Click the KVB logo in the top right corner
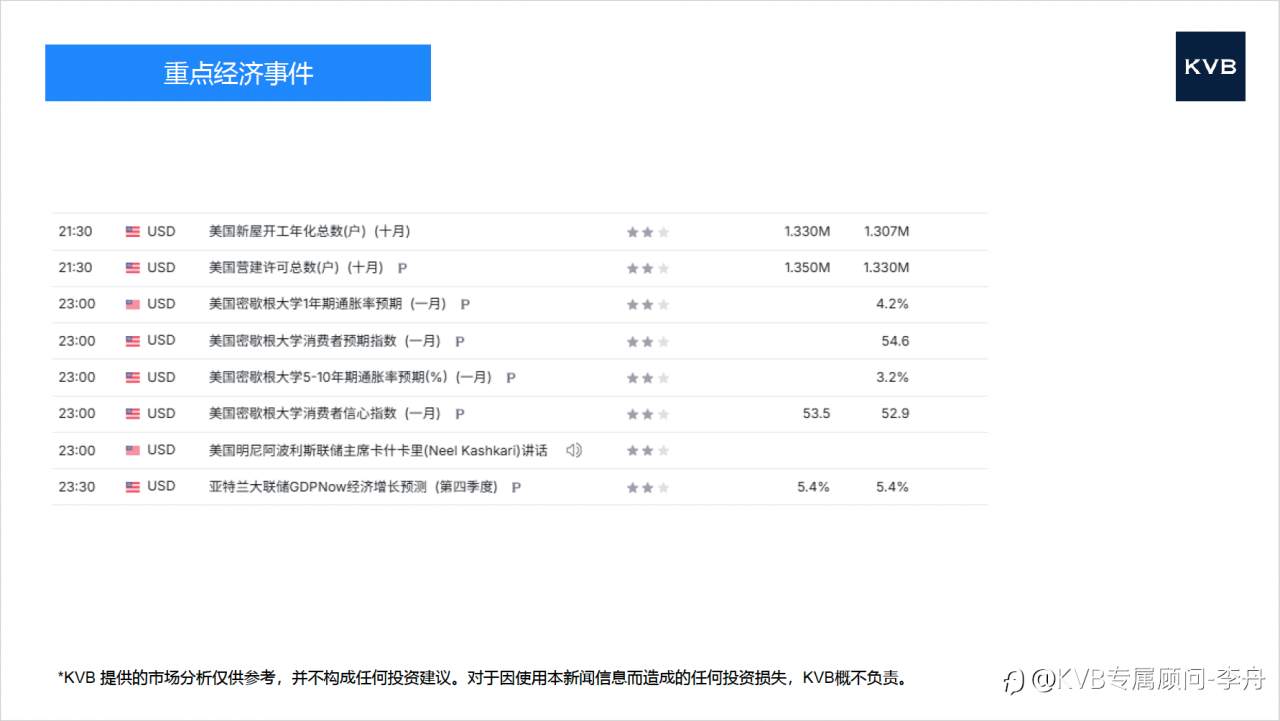 point(1210,66)
